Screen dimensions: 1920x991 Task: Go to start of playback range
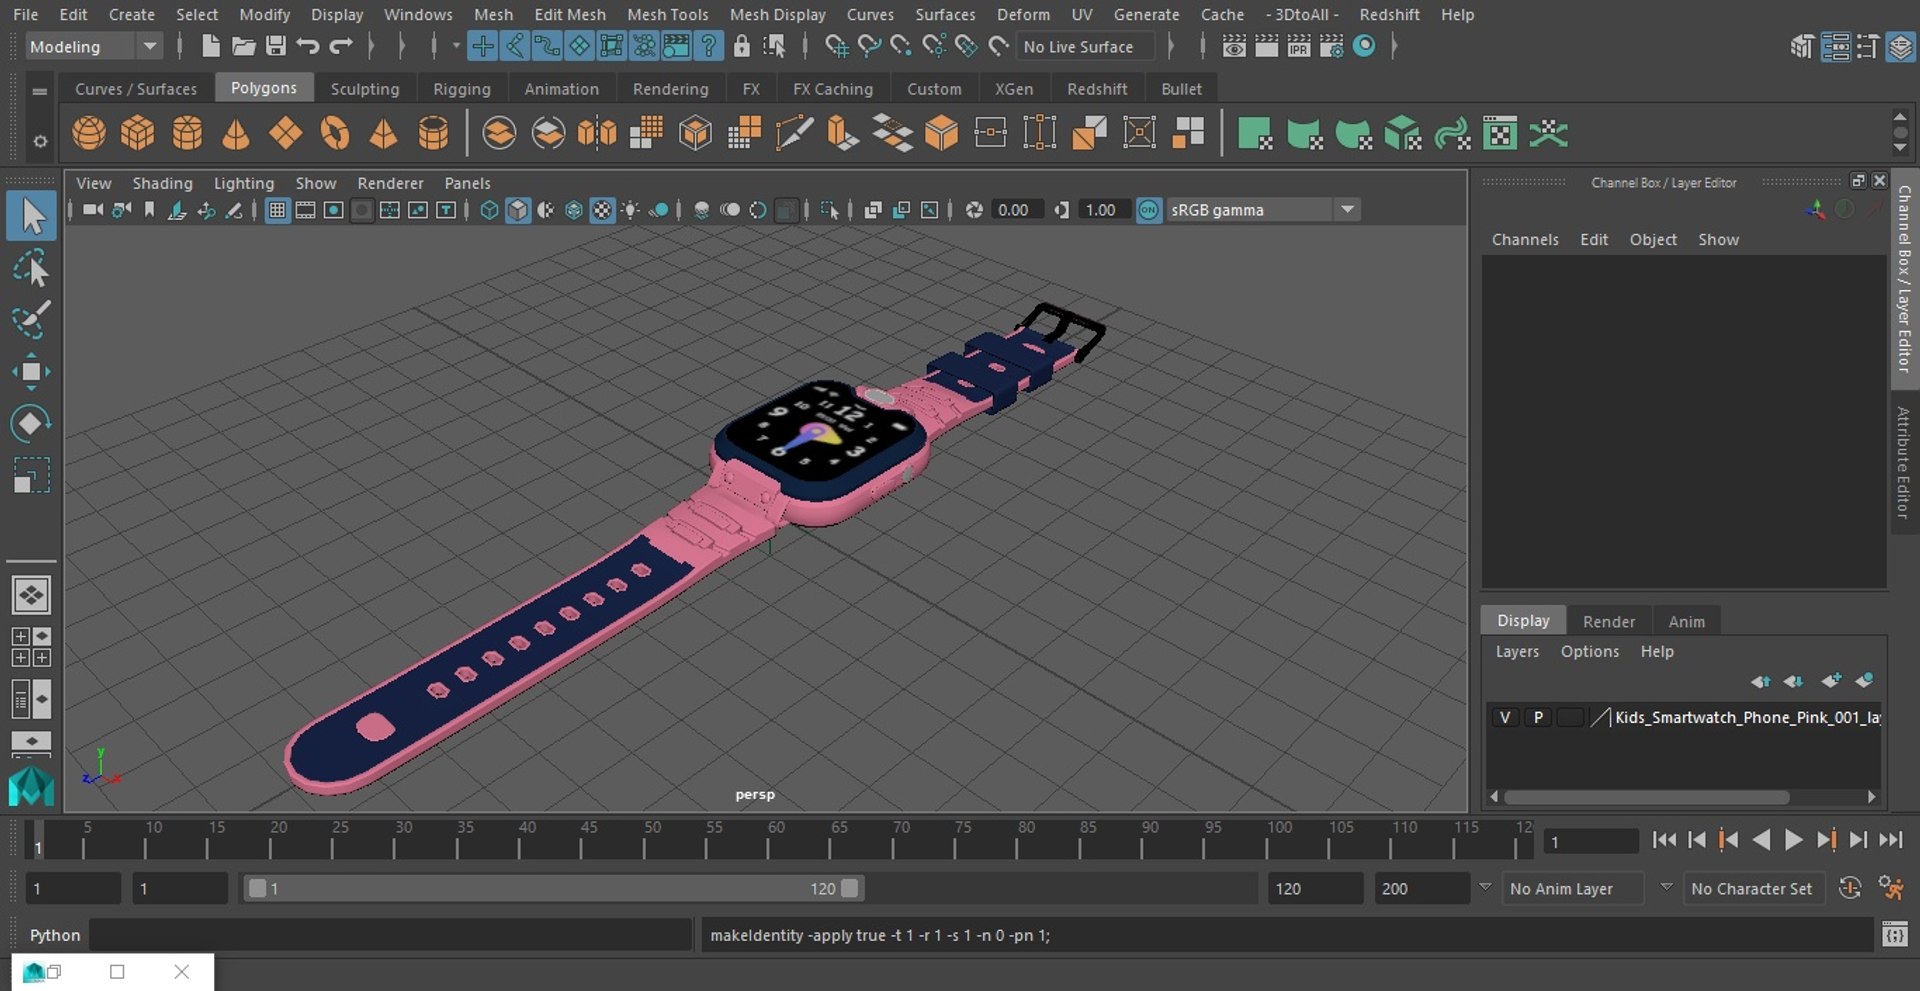pos(1664,840)
